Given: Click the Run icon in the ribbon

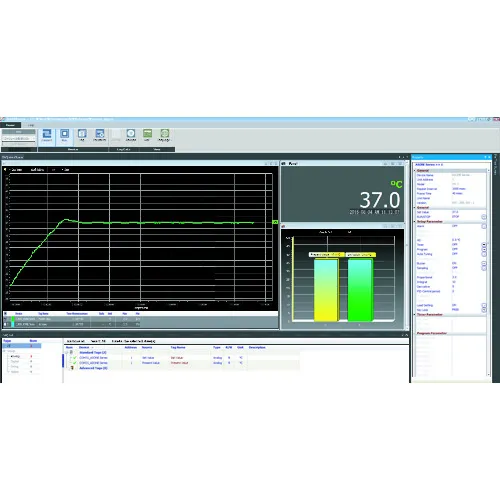Looking at the screenshot, I should 64,134.
